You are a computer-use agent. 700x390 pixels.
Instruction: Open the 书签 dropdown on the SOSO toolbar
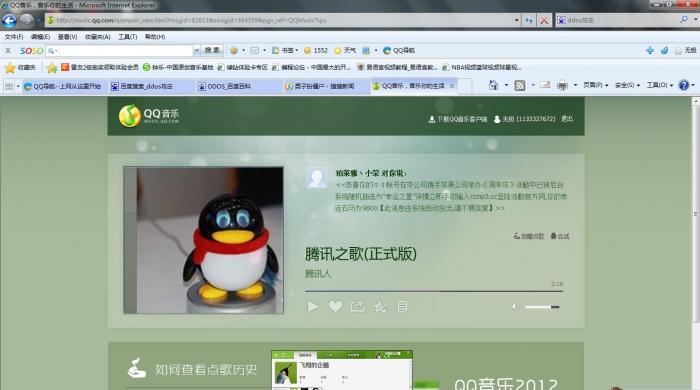[285, 50]
